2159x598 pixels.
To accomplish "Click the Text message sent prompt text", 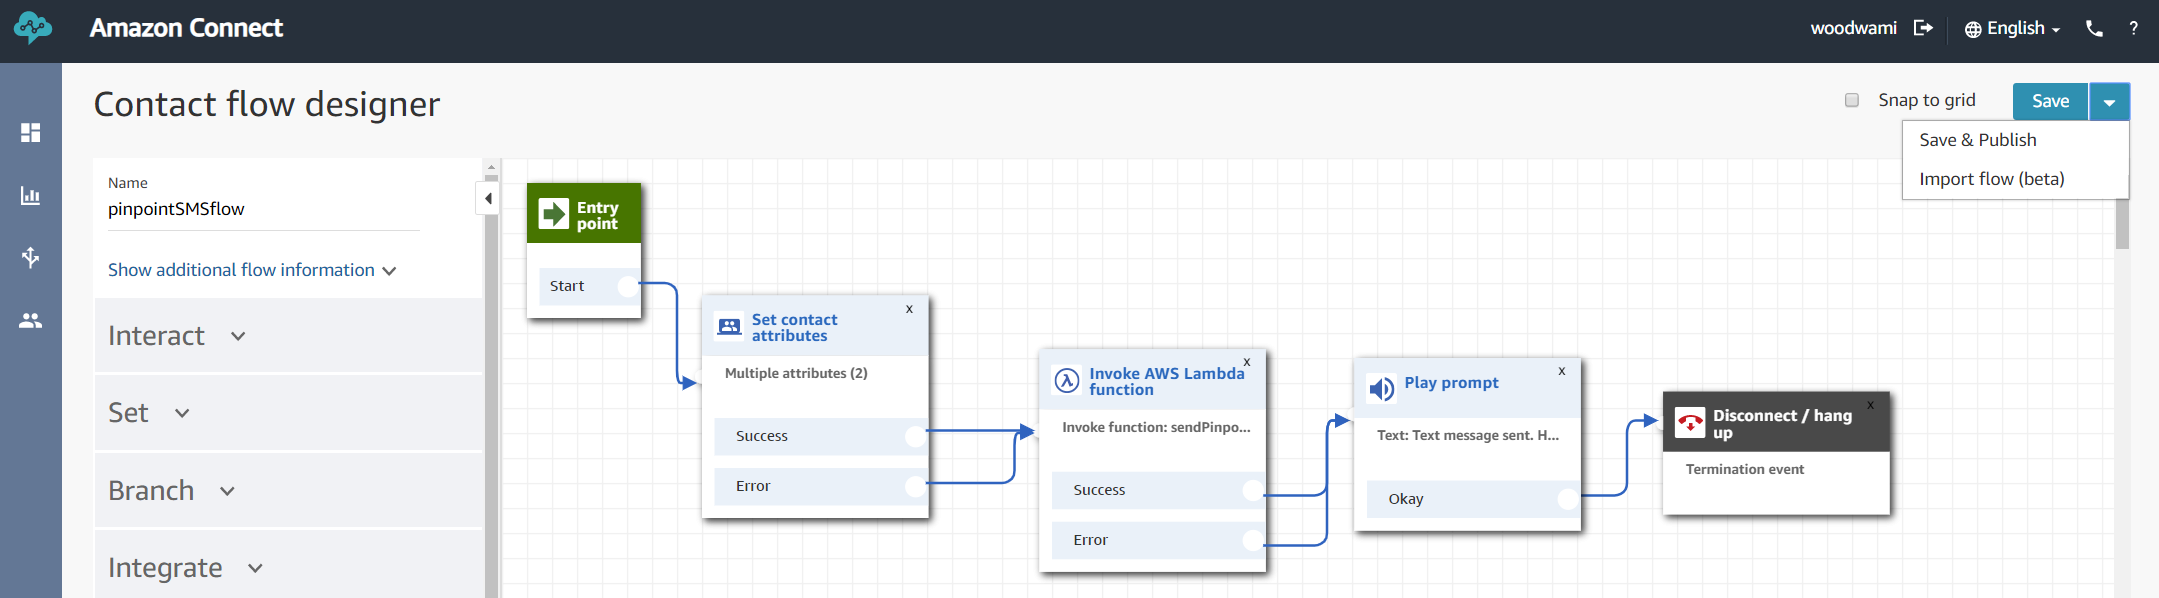I will point(1468,435).
